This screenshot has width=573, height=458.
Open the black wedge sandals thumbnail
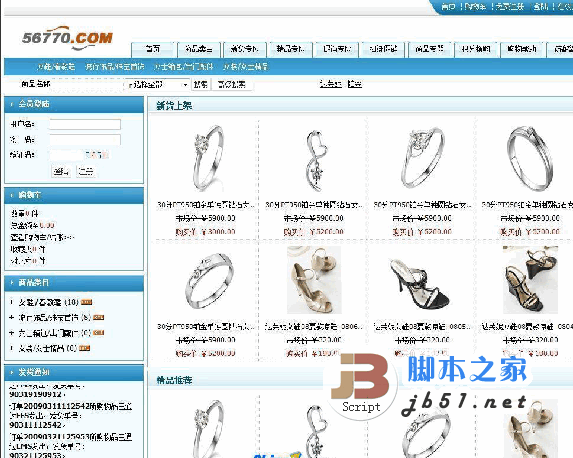pos(531,280)
